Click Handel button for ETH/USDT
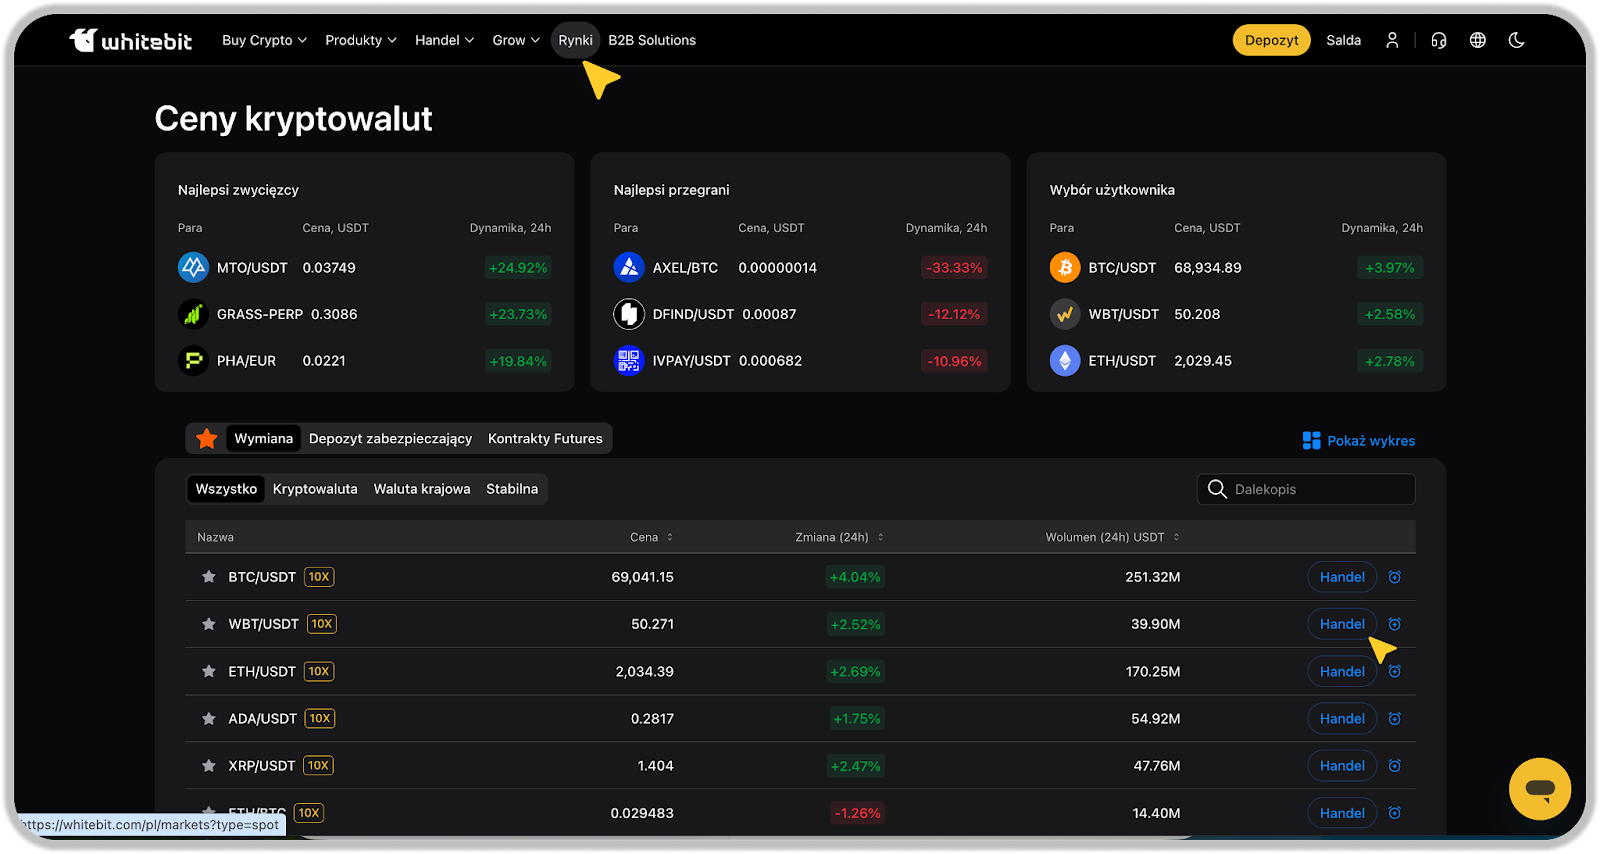Screen dimensions: 1600x854 pos(1342,672)
